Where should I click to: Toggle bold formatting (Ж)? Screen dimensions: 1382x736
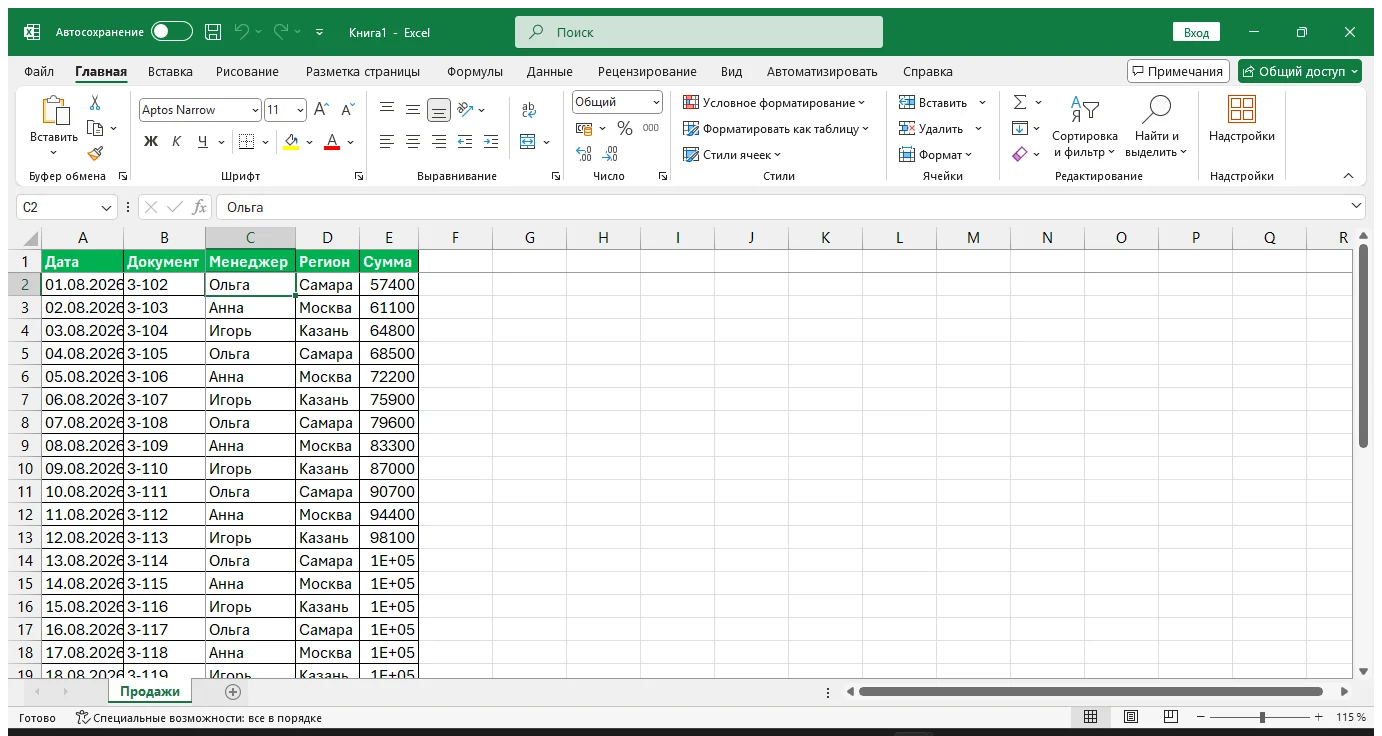(x=151, y=142)
